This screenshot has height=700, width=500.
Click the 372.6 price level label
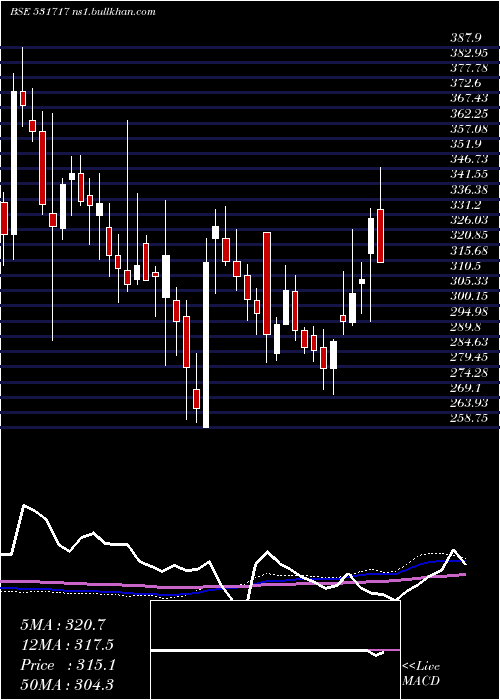[466, 83]
